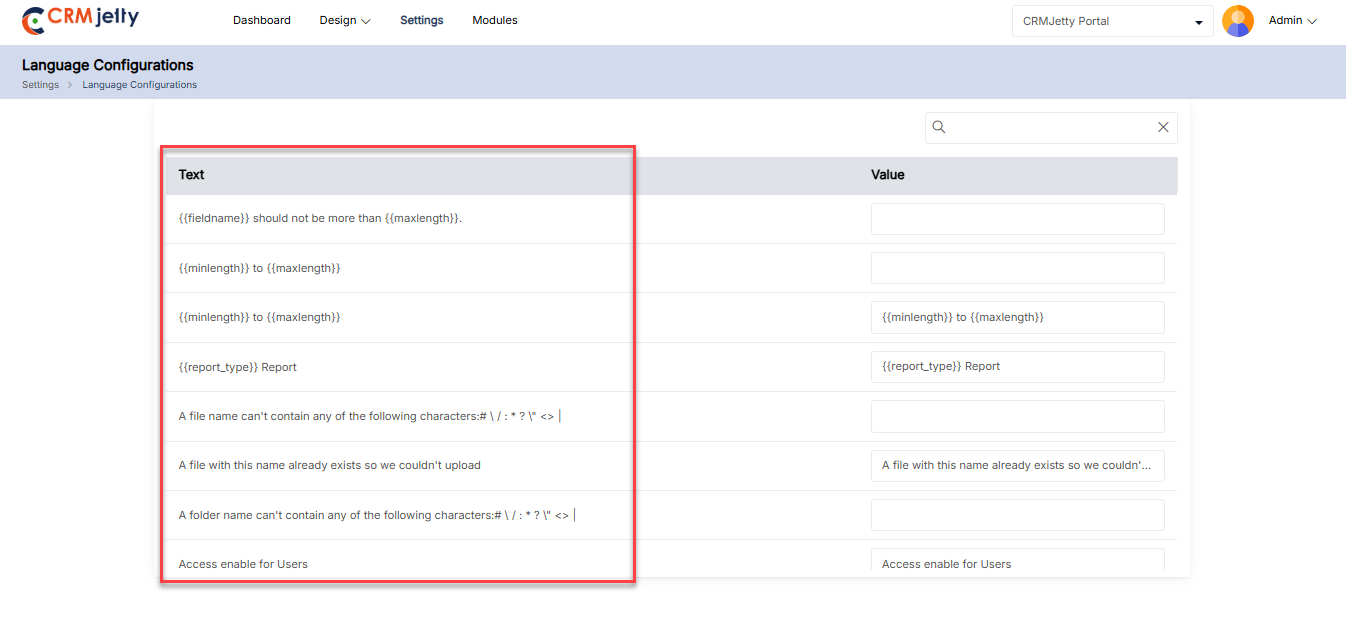Image resolution: width=1346 pixels, height=628 pixels.
Task: Click value field for fieldname maxlength message
Action: 1017,219
